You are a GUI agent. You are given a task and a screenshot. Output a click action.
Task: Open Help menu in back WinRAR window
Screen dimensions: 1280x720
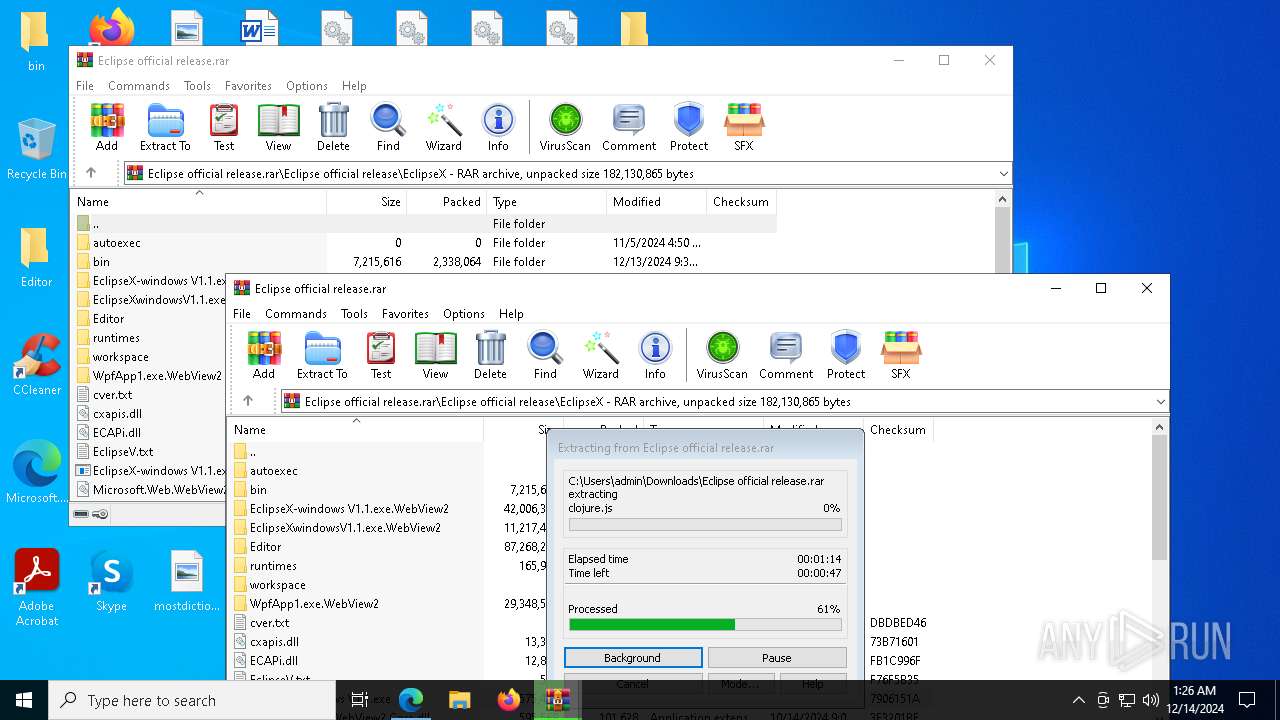tap(354, 86)
